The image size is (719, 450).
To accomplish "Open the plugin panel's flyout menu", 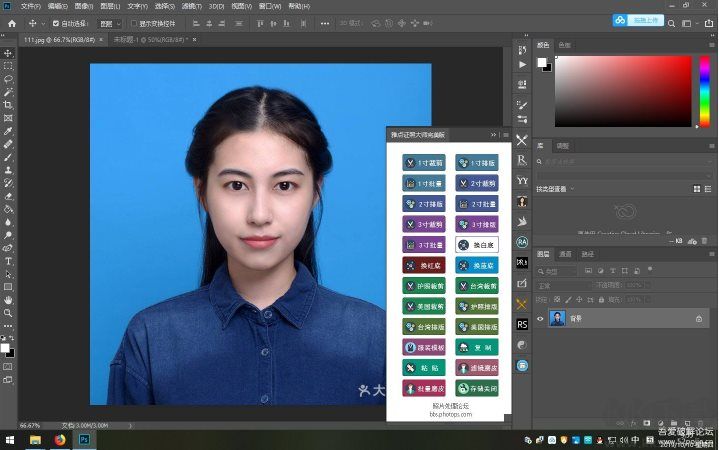I will (505, 134).
